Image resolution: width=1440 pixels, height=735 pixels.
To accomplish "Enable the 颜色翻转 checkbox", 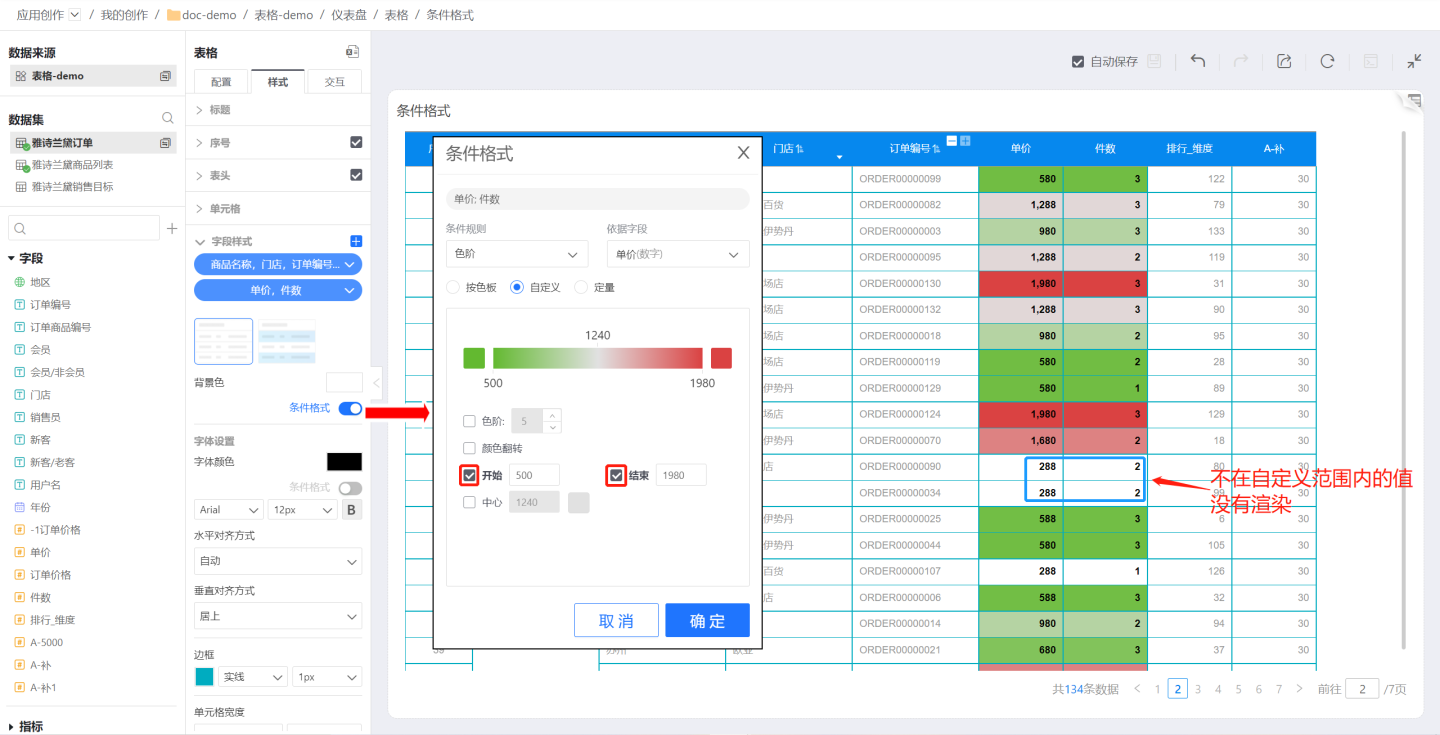I will [469, 448].
